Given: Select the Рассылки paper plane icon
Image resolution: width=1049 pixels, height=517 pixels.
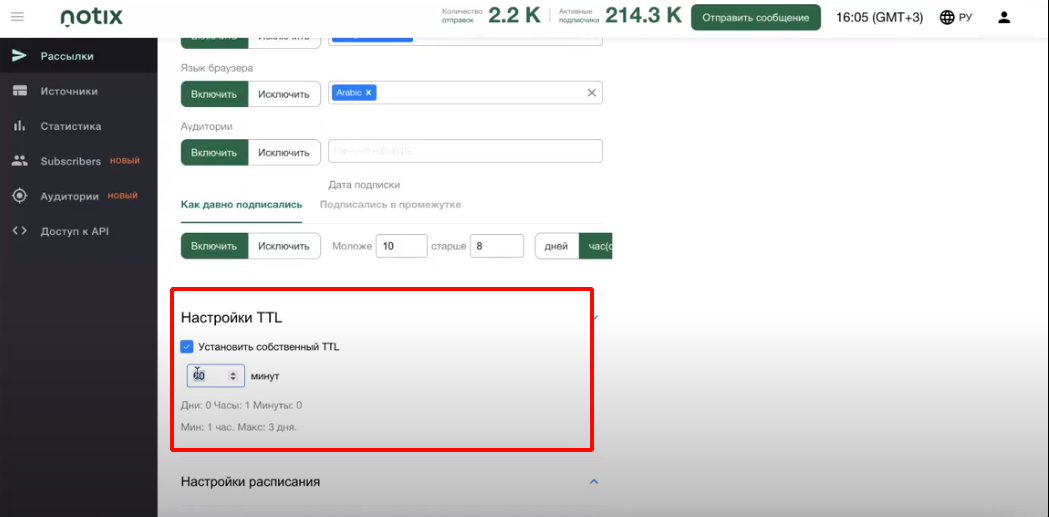Looking at the screenshot, I should tap(19, 56).
